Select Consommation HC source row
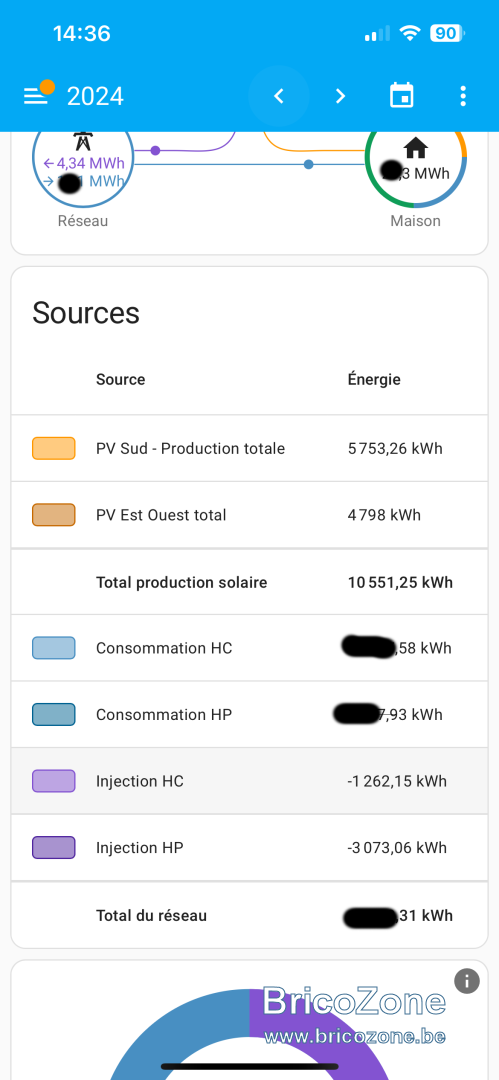499x1080 pixels. pos(250,648)
